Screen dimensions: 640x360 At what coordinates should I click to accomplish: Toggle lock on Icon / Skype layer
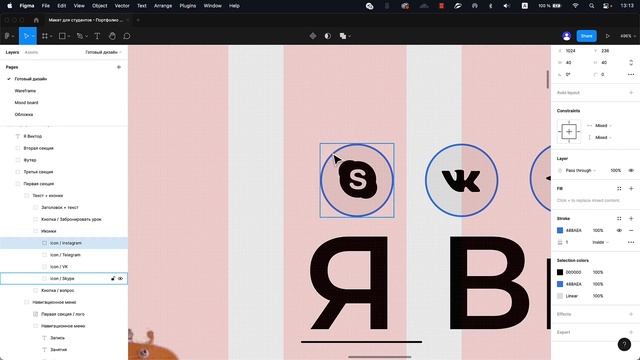coord(113,278)
